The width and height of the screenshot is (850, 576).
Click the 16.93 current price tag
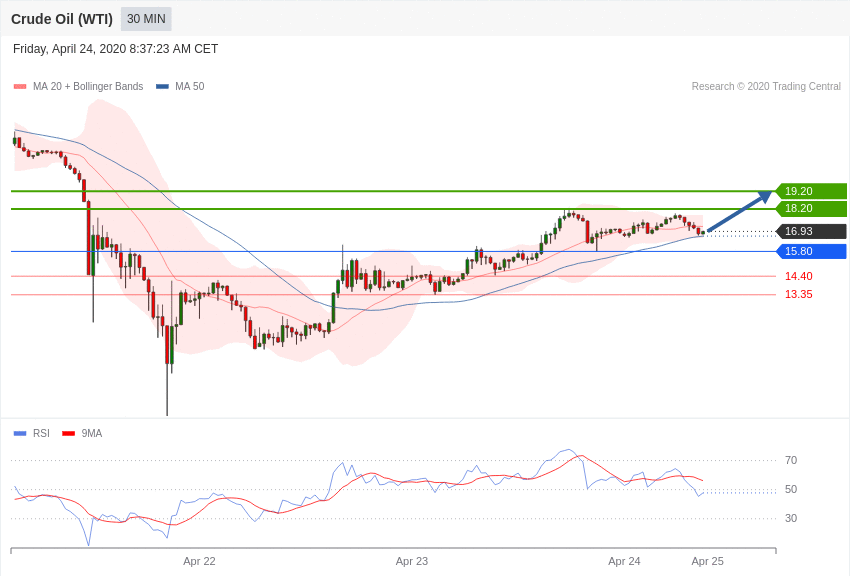[x=811, y=231]
